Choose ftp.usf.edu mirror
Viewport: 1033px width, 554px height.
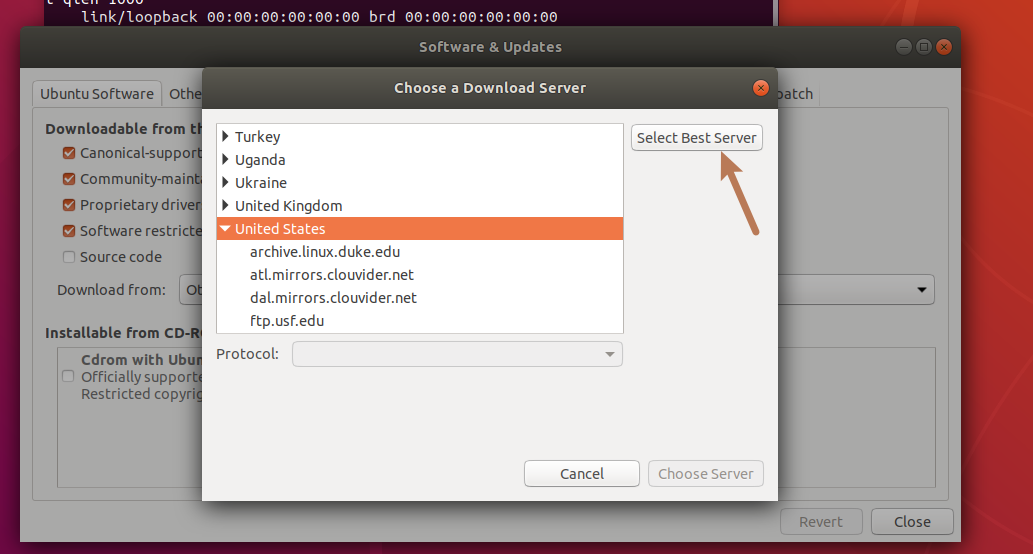click(x=420, y=321)
